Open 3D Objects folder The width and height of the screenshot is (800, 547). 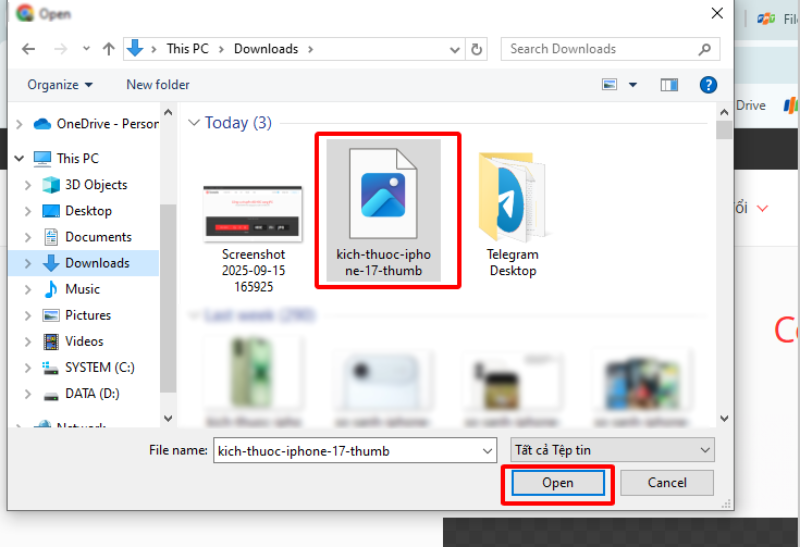click(85, 185)
